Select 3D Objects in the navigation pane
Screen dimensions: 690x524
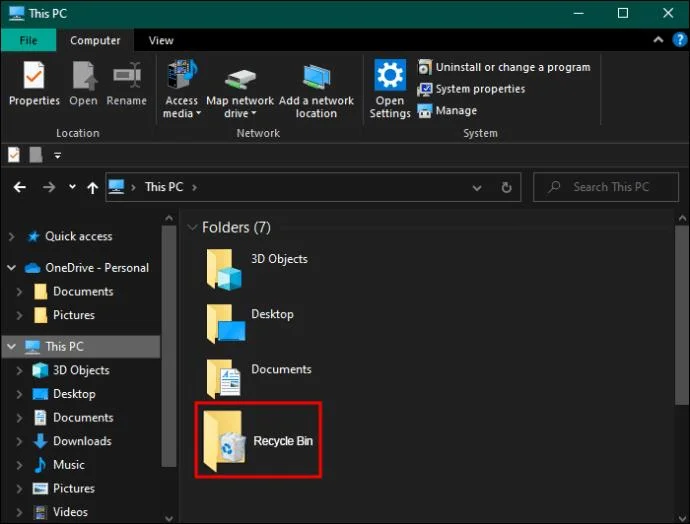coord(81,370)
